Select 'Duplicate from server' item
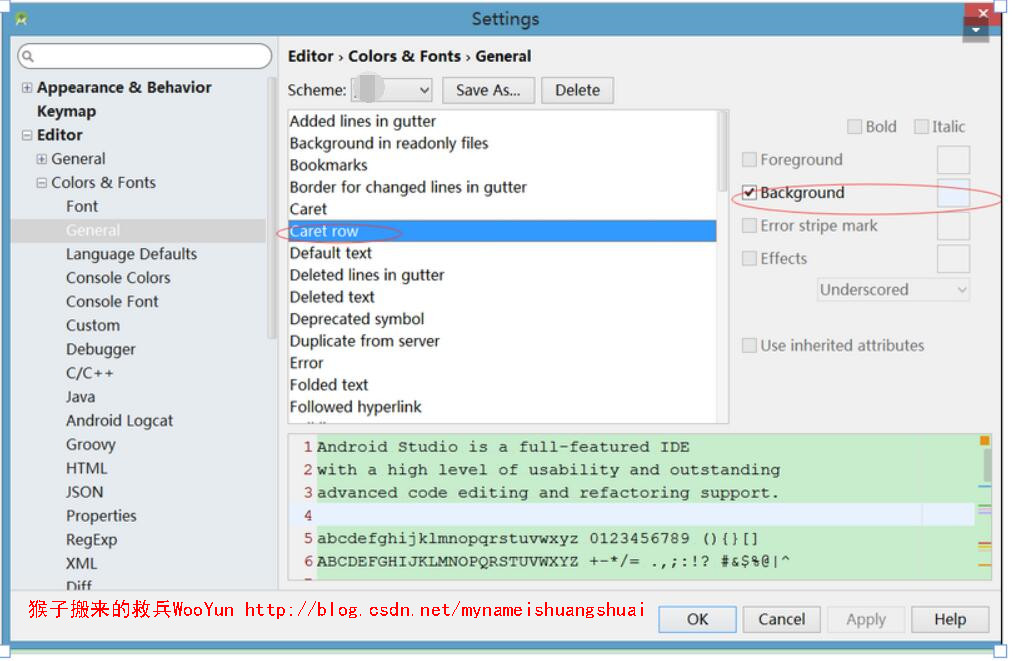This screenshot has height=661, width=1015. [x=502, y=341]
